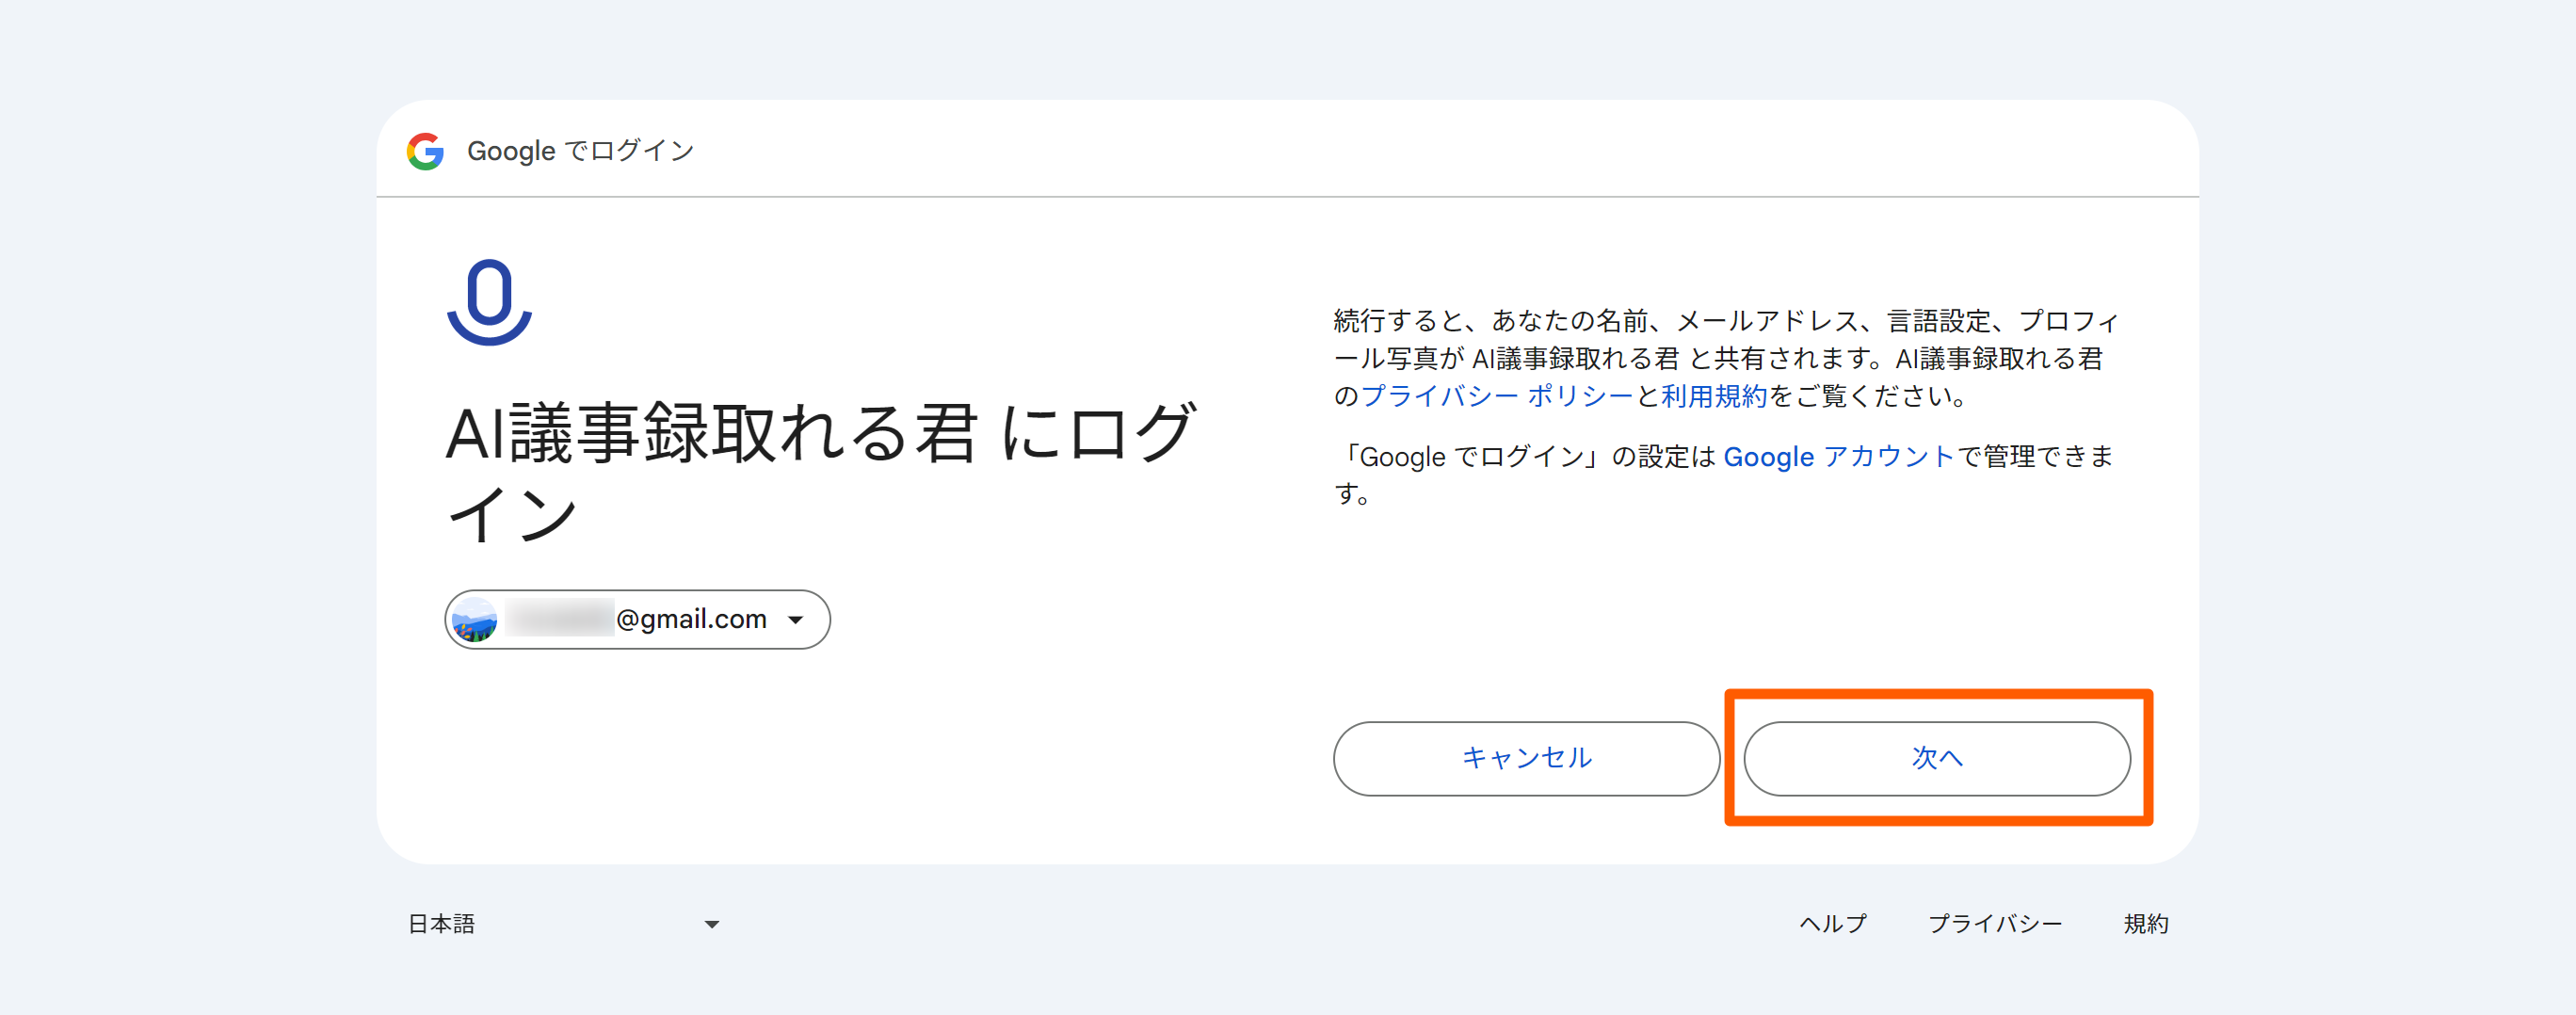
Task: Click the blurred username part of email
Action: (x=560, y=620)
